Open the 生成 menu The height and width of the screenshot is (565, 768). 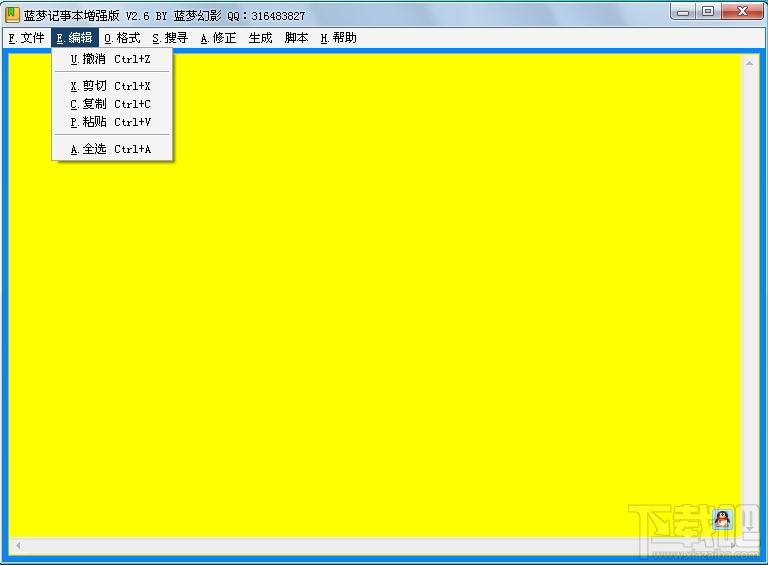point(260,38)
